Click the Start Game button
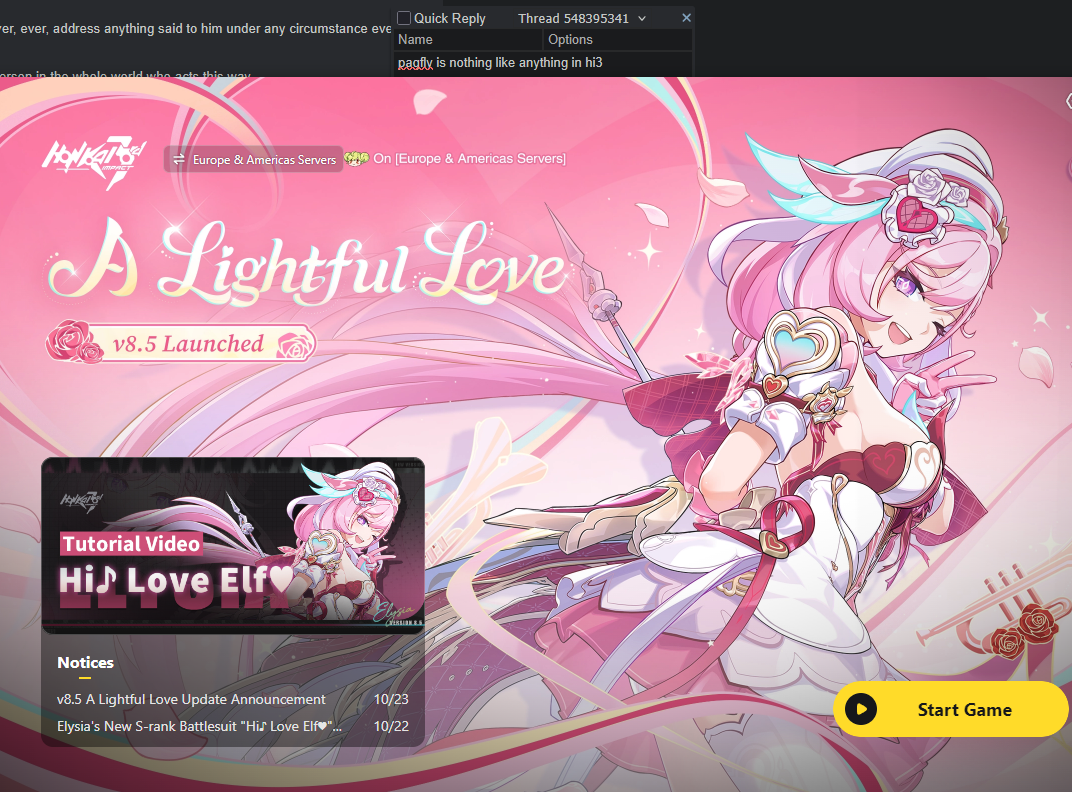Viewport: 1072px width, 792px height. [950, 709]
